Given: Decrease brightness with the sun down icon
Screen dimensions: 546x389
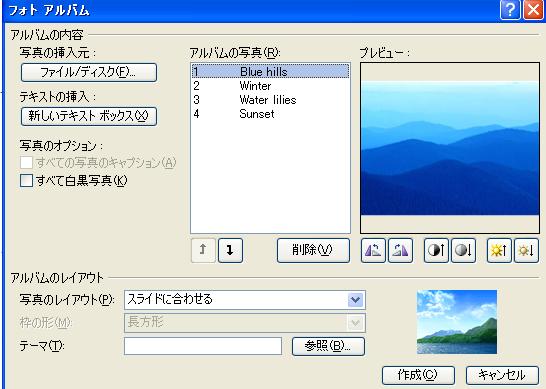Looking at the screenshot, I should pyautogui.click(x=526, y=250).
